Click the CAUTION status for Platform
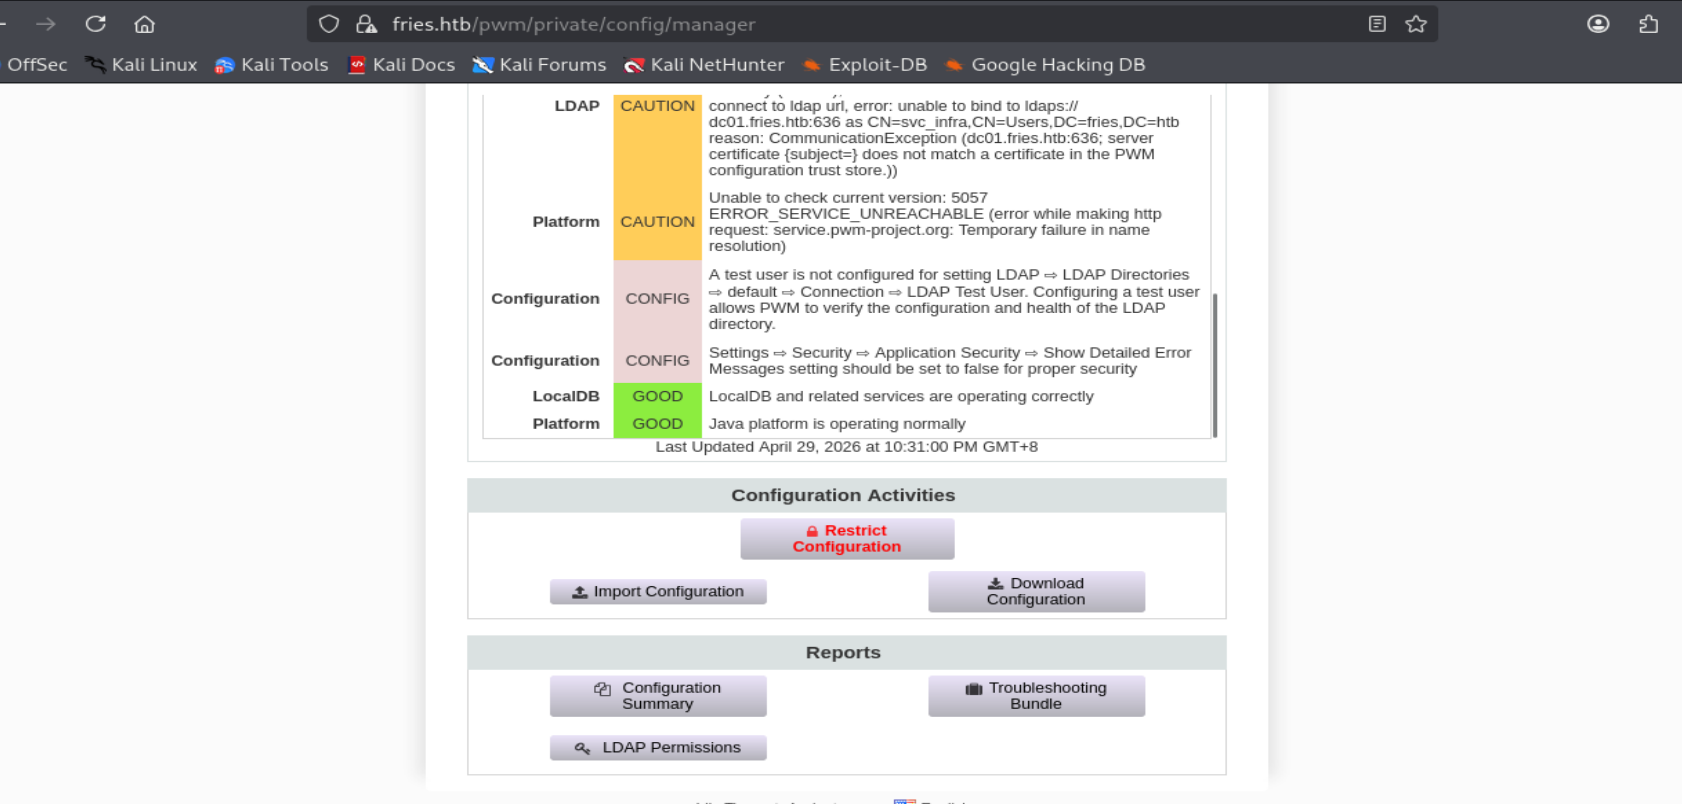The height and width of the screenshot is (804, 1682). coord(657,222)
